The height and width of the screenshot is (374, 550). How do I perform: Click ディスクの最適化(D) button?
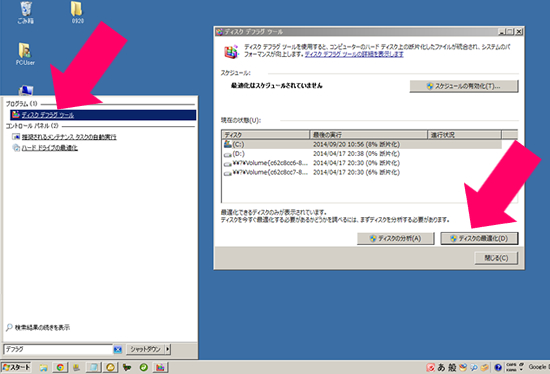click(479, 239)
